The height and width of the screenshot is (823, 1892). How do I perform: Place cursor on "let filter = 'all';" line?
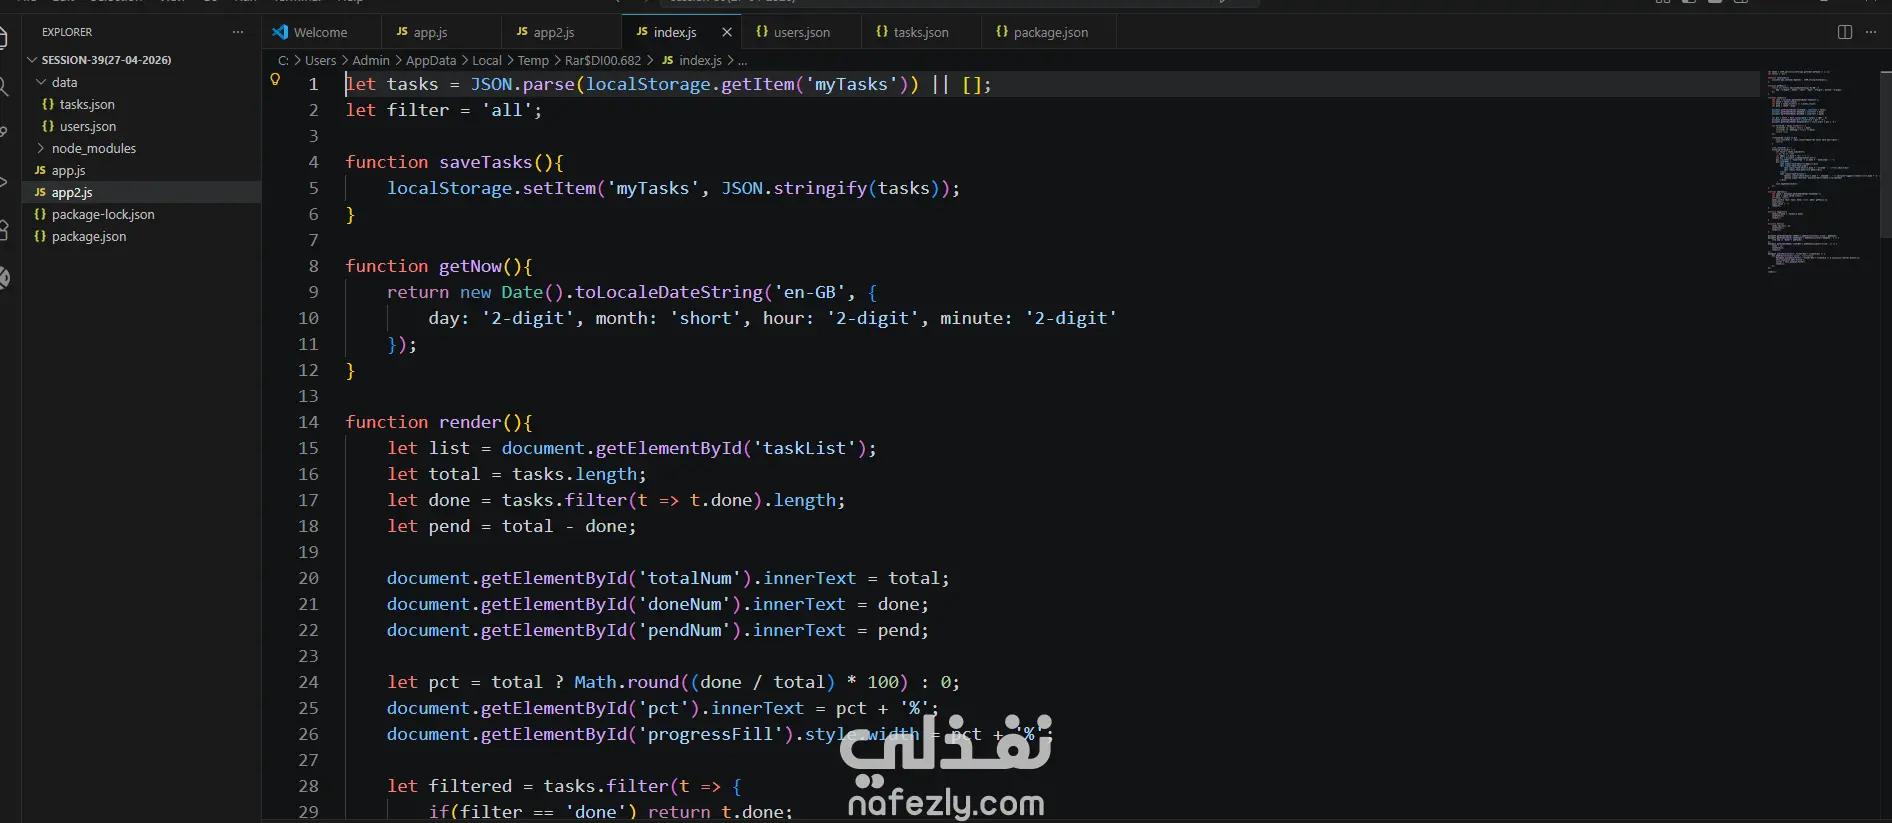pyautogui.click(x=443, y=110)
